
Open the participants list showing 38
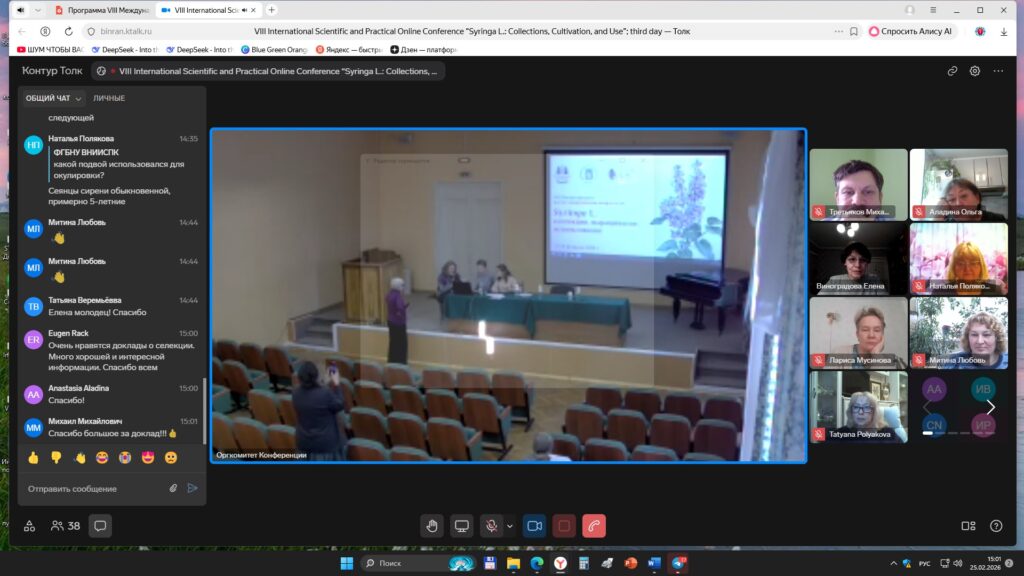65,526
